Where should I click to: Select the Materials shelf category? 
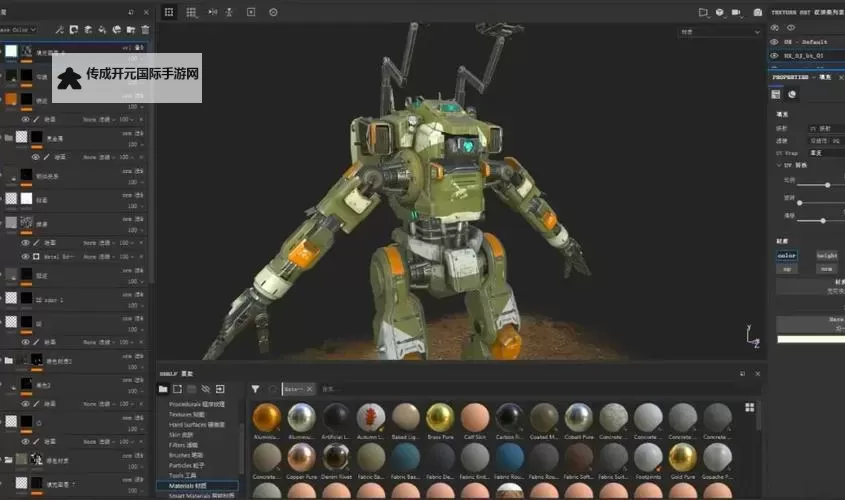click(x=197, y=486)
